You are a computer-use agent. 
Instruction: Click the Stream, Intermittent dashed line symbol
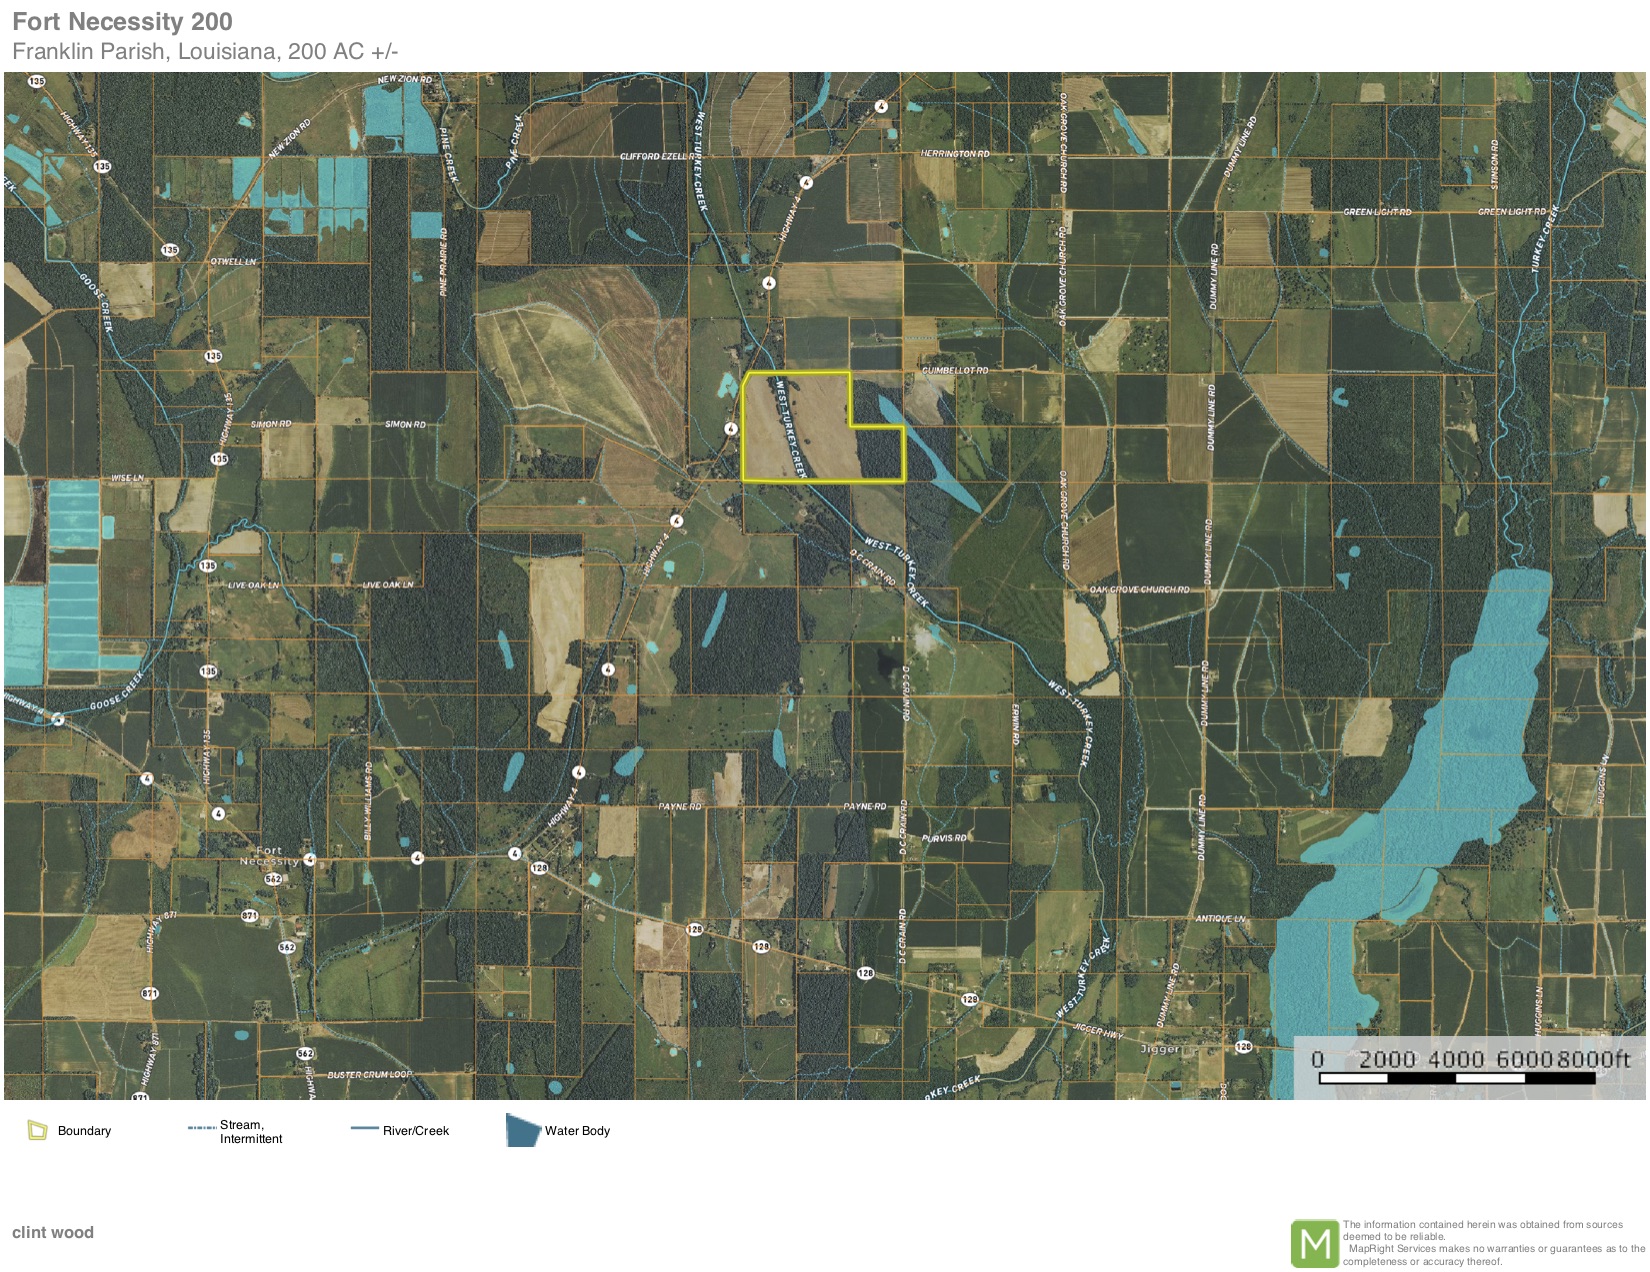point(201,1128)
